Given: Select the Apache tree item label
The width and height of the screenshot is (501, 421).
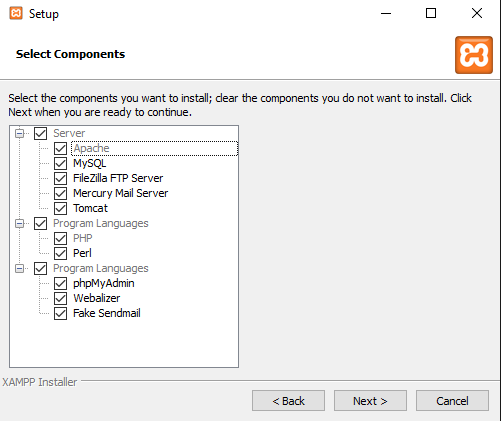Looking at the screenshot, I should click(x=91, y=148).
